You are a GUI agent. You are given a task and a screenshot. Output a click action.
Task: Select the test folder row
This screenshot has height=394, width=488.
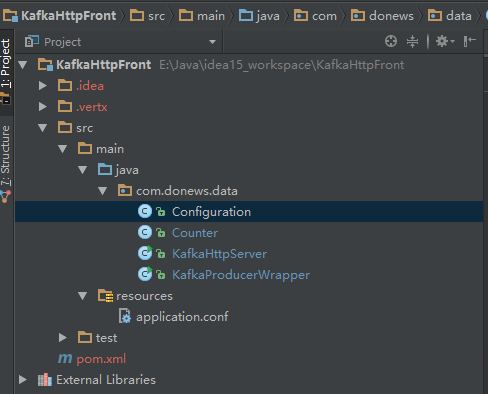tap(249, 338)
